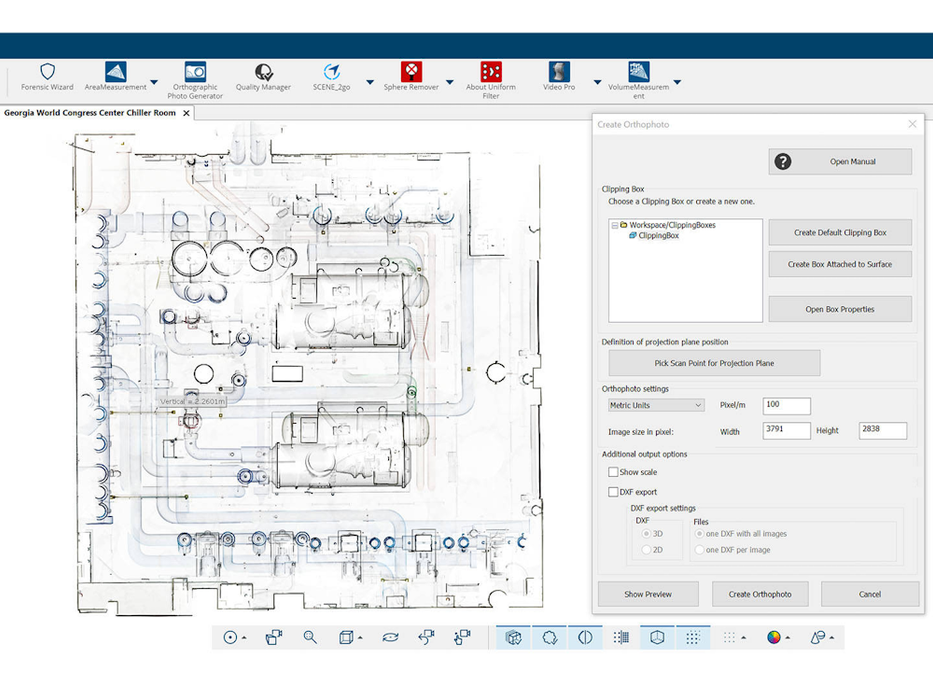Open the Metric Units dropdown
Viewport: 933px width, 700px height.
(656, 405)
